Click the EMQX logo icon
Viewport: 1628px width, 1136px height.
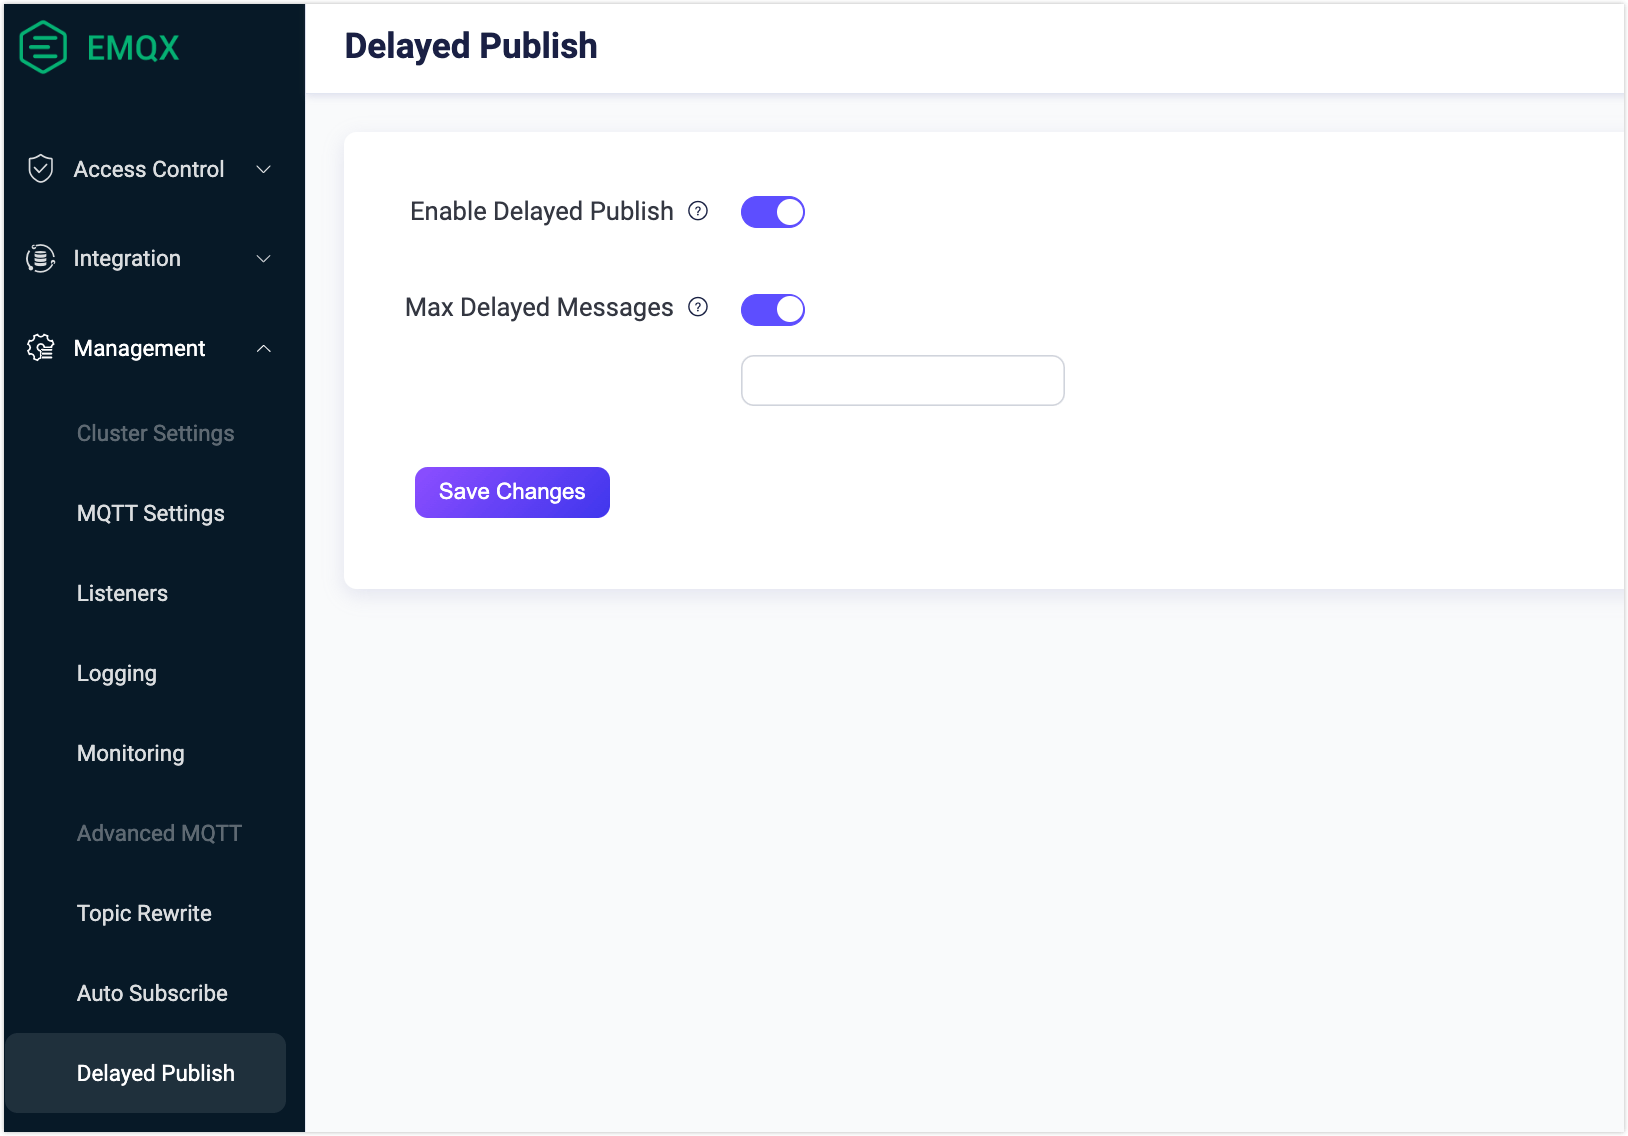[x=43, y=47]
